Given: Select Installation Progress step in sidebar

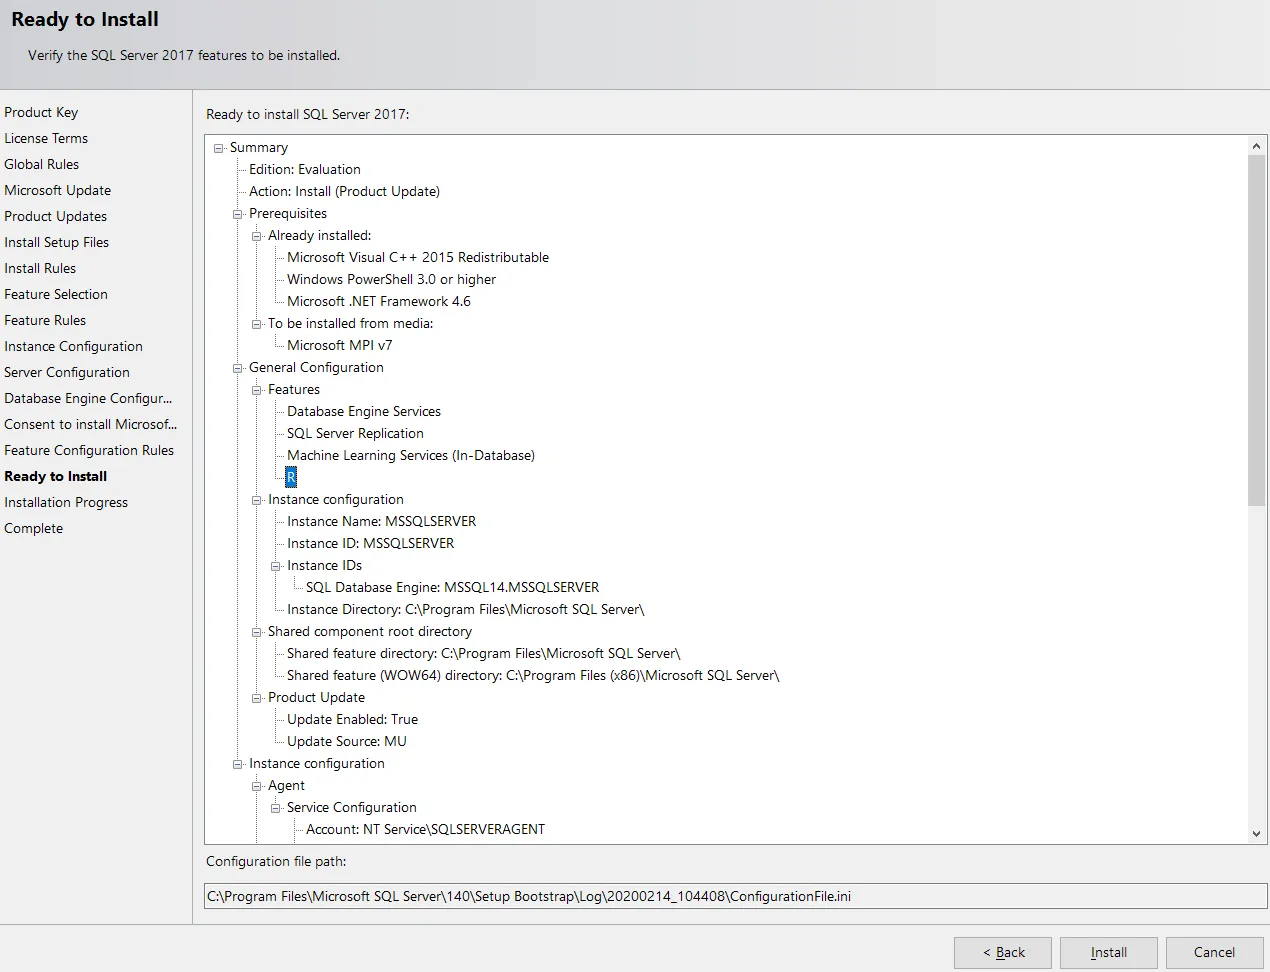Looking at the screenshot, I should click(66, 502).
